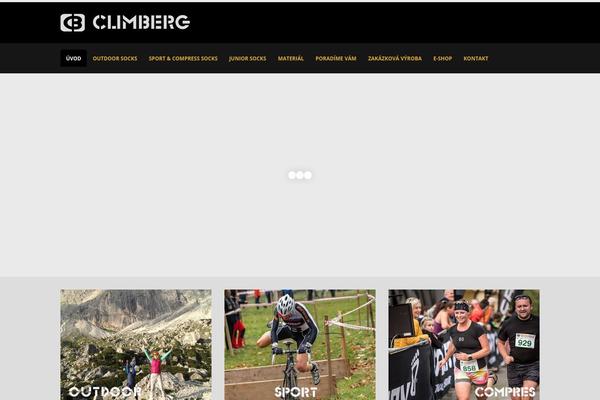The image size is (600, 400).
Task: Open the Poradíme vám section
Action: point(336,58)
